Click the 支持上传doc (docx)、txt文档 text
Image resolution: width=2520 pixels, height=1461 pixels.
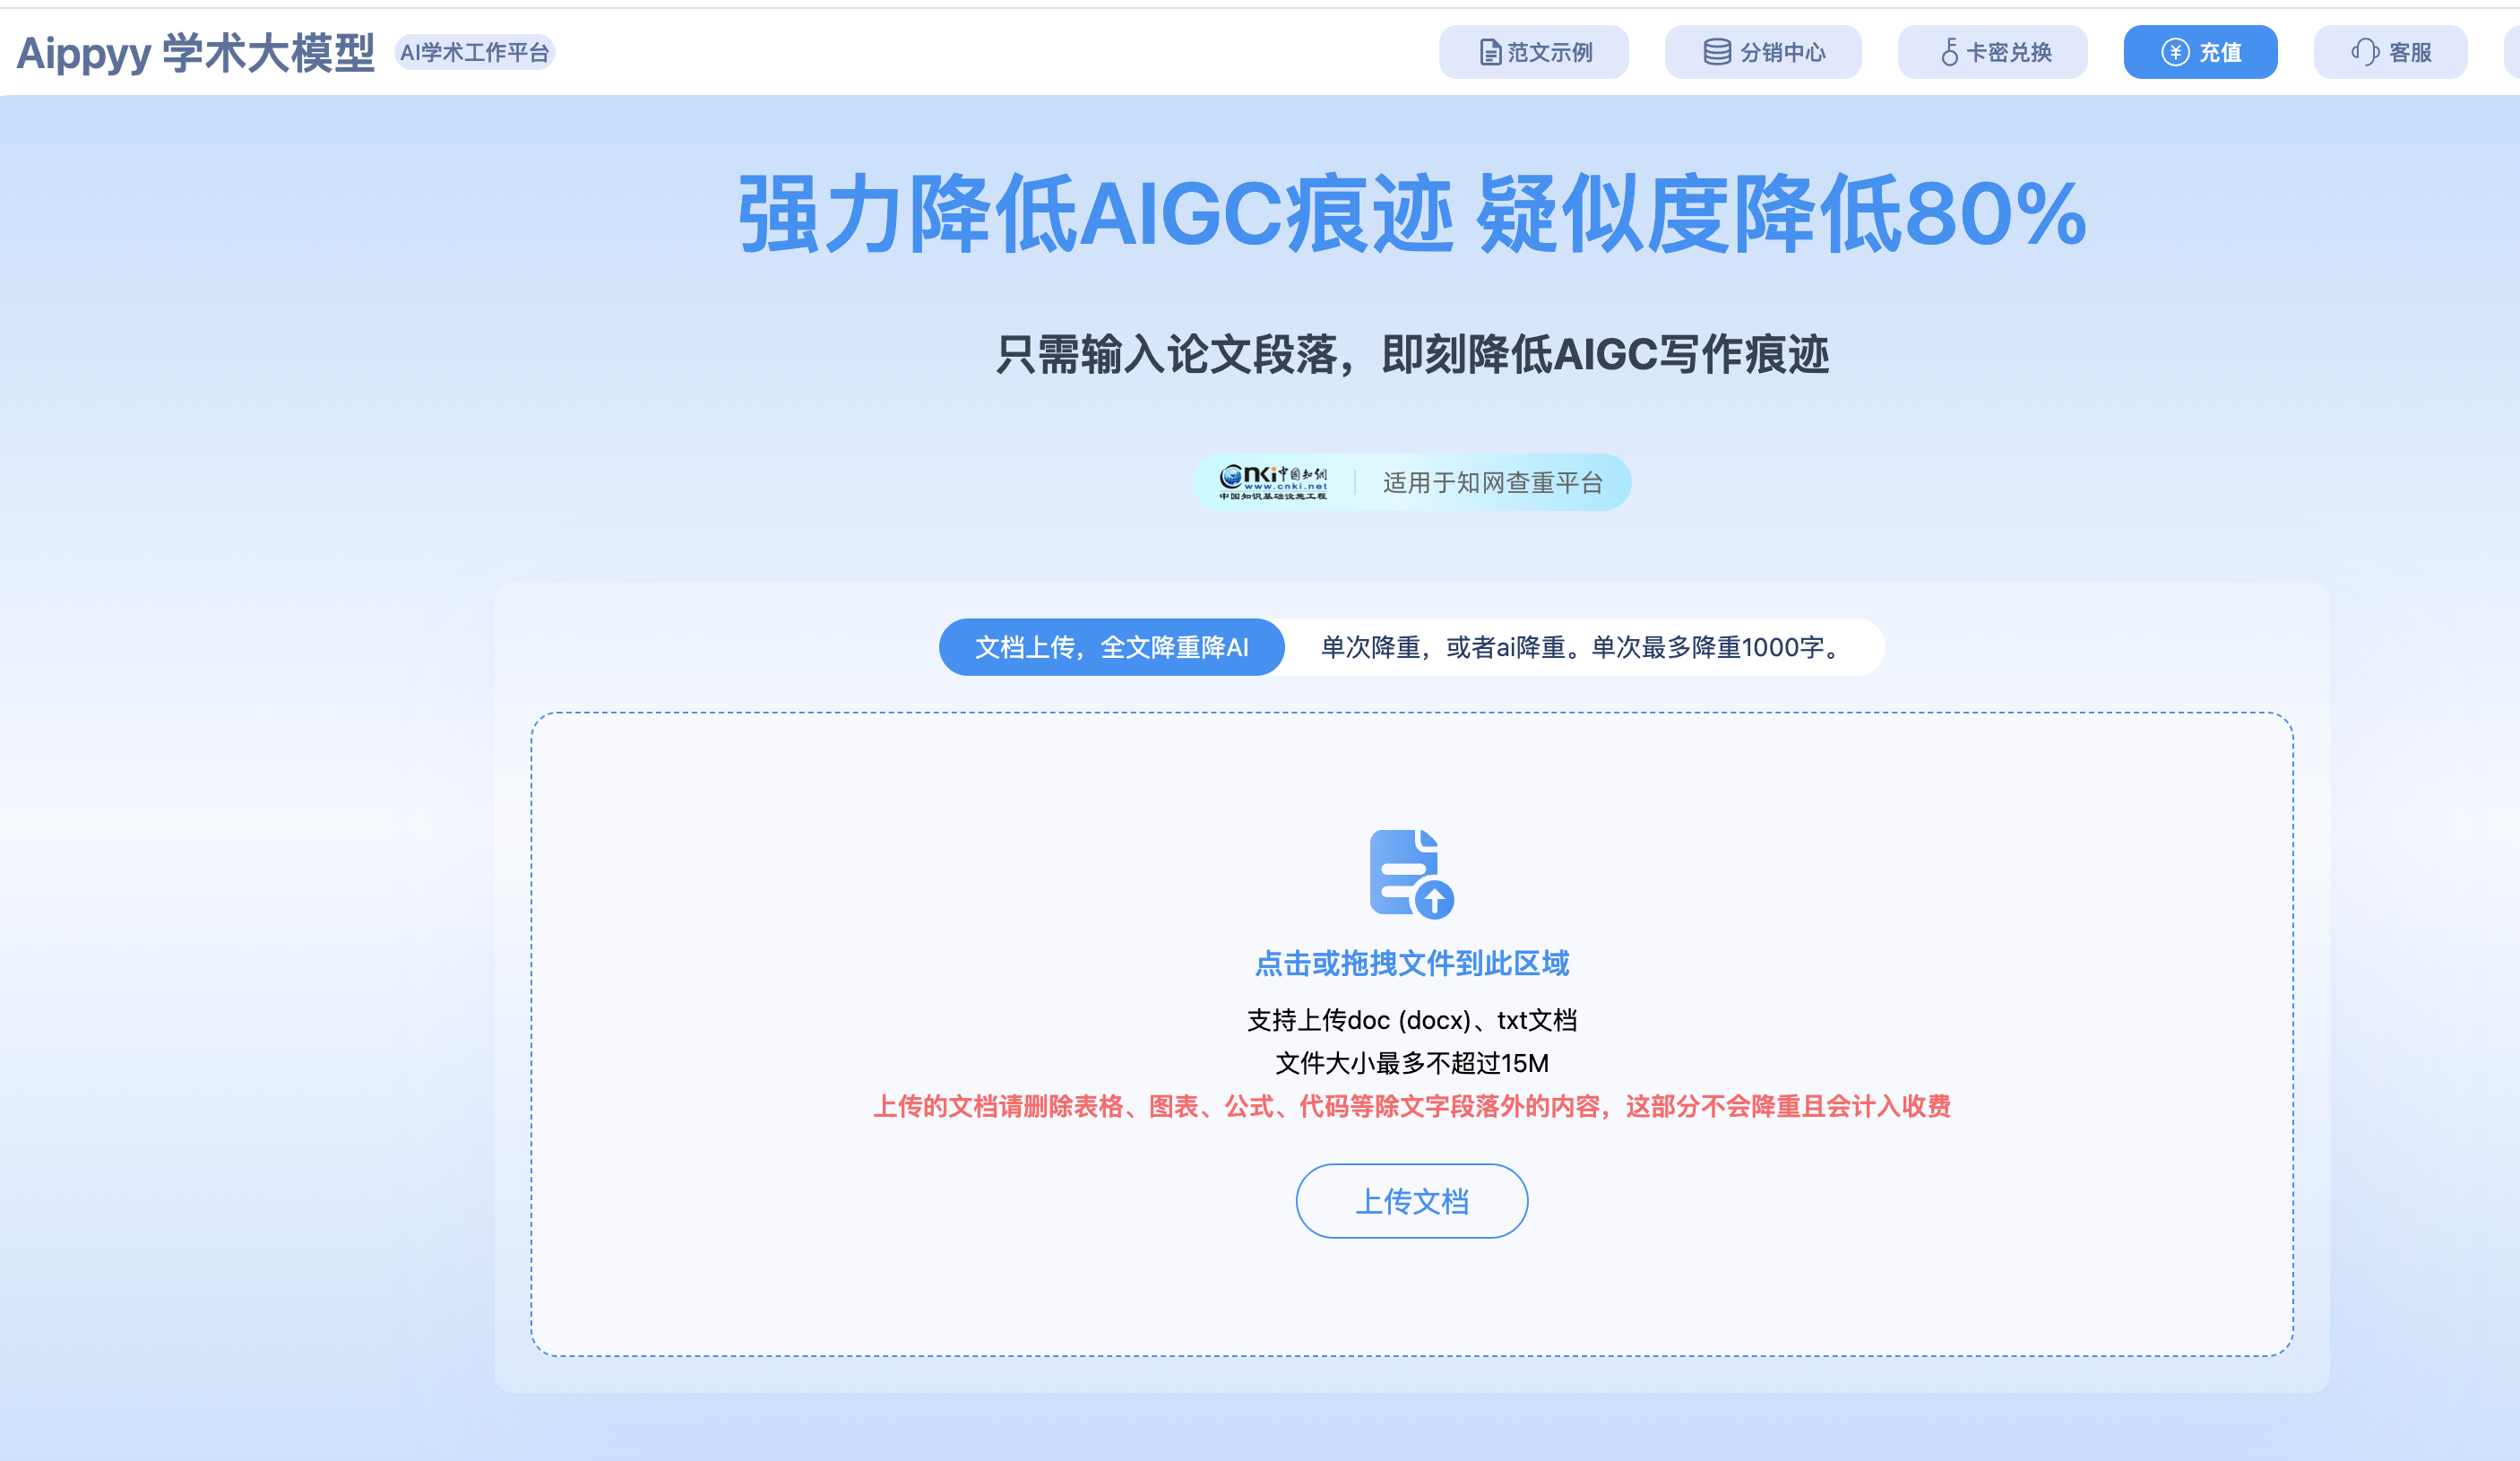pos(1411,1020)
